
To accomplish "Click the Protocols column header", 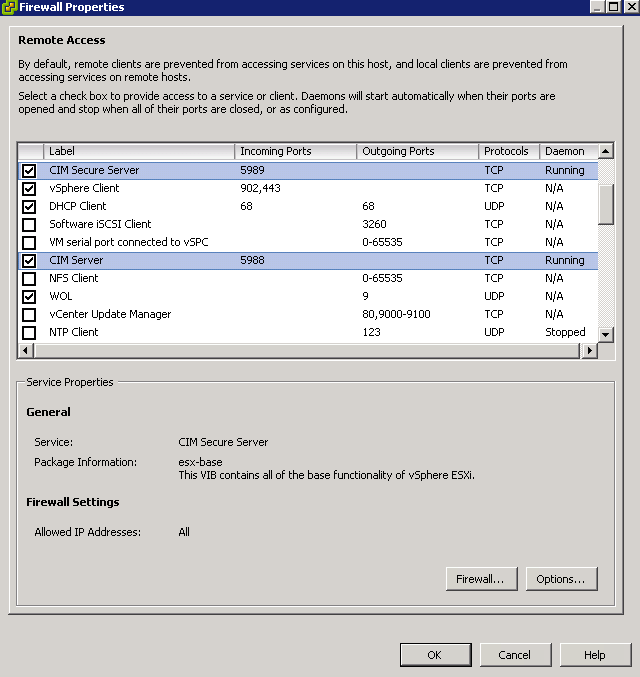I will pos(508,152).
